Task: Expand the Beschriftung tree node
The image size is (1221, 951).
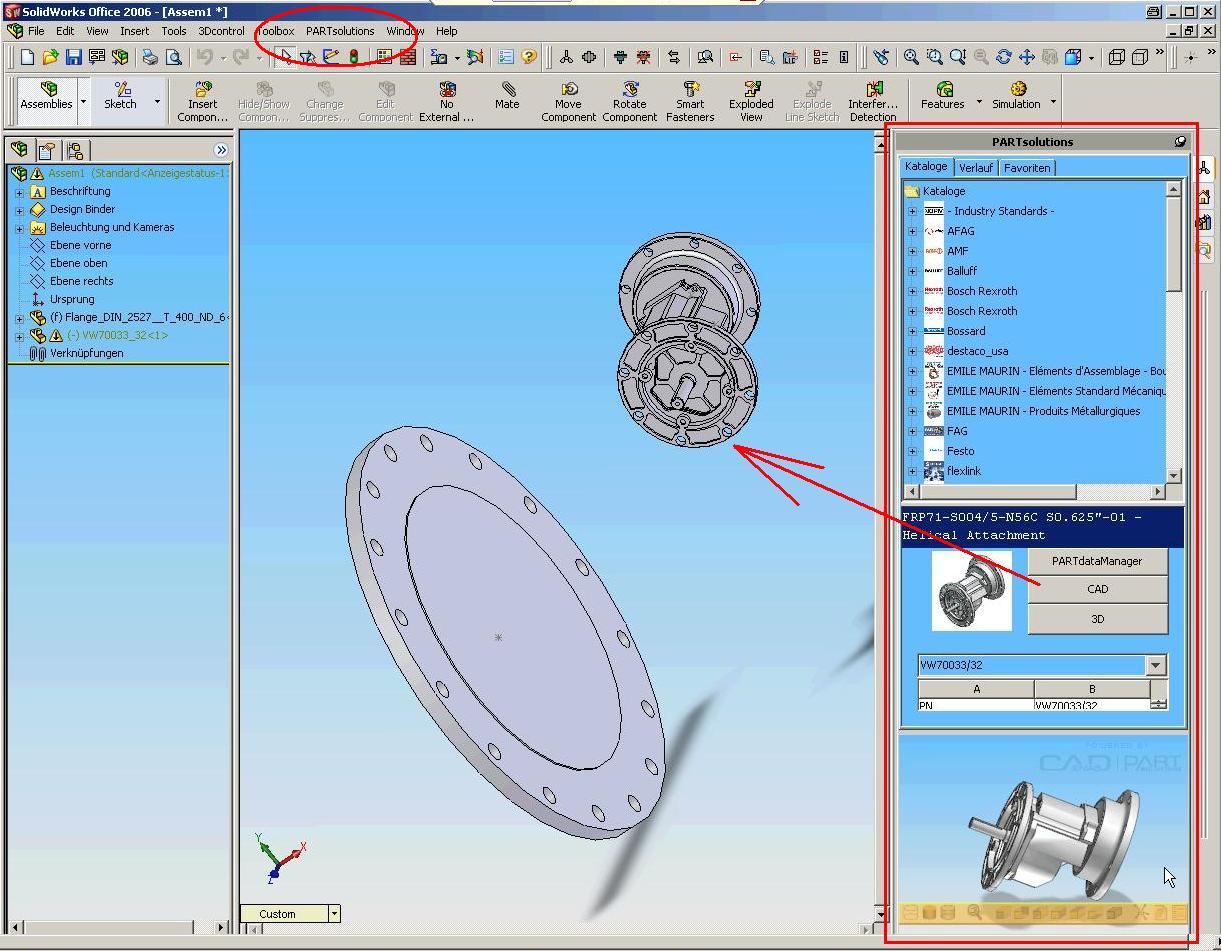Action: tap(19, 192)
